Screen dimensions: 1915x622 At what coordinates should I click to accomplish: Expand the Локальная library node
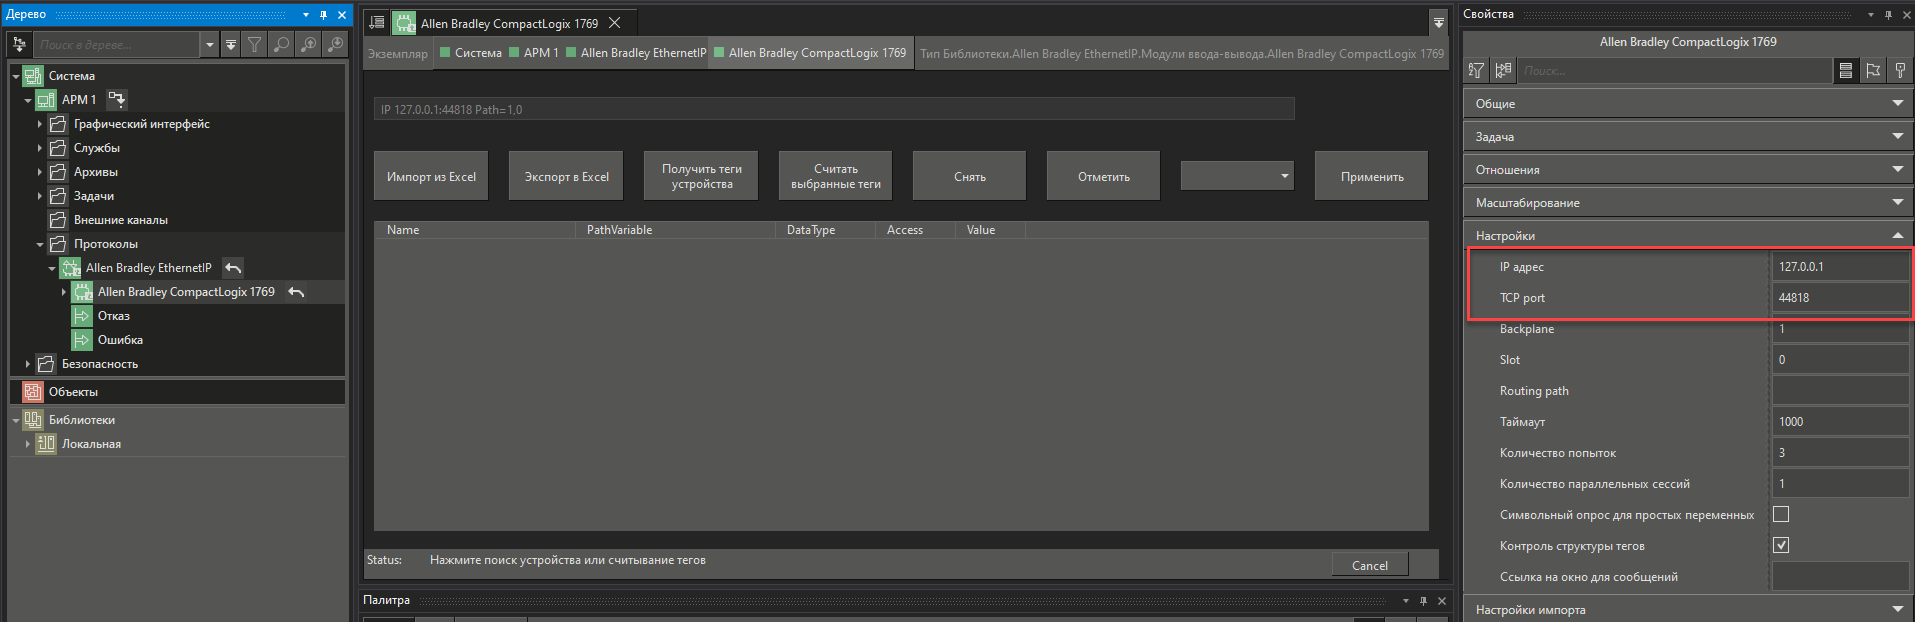[28, 444]
